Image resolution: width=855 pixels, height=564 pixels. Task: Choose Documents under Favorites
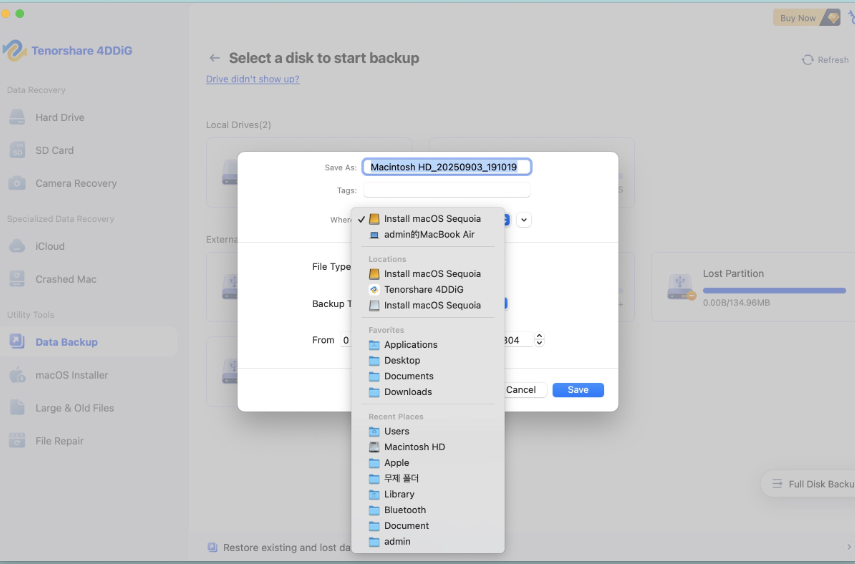point(428,376)
